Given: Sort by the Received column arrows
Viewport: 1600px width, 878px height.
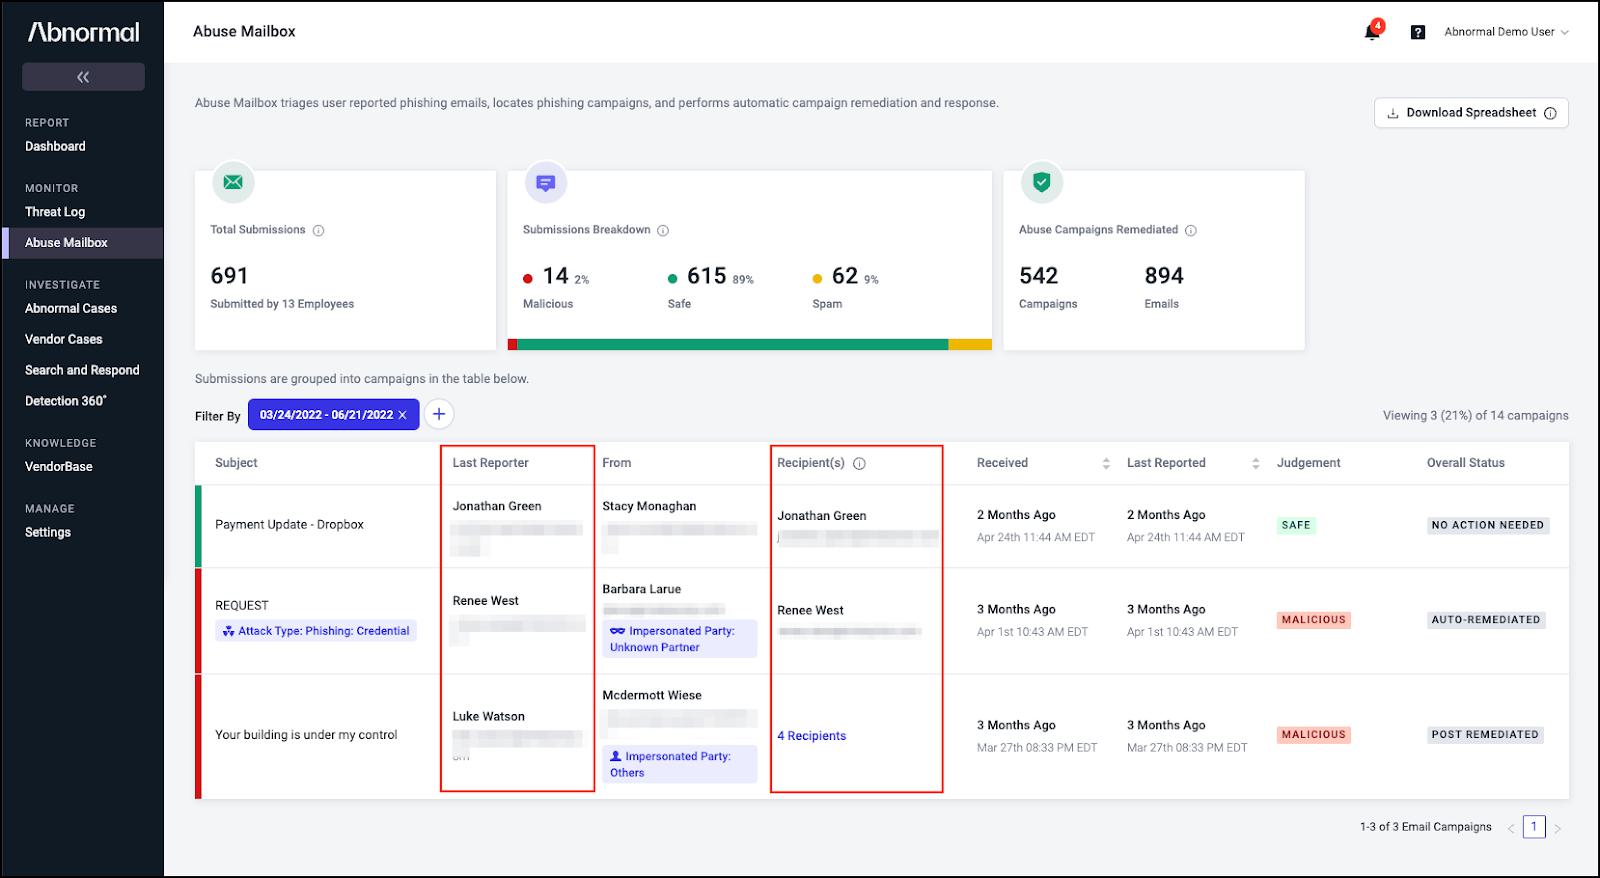Looking at the screenshot, I should click(1106, 463).
